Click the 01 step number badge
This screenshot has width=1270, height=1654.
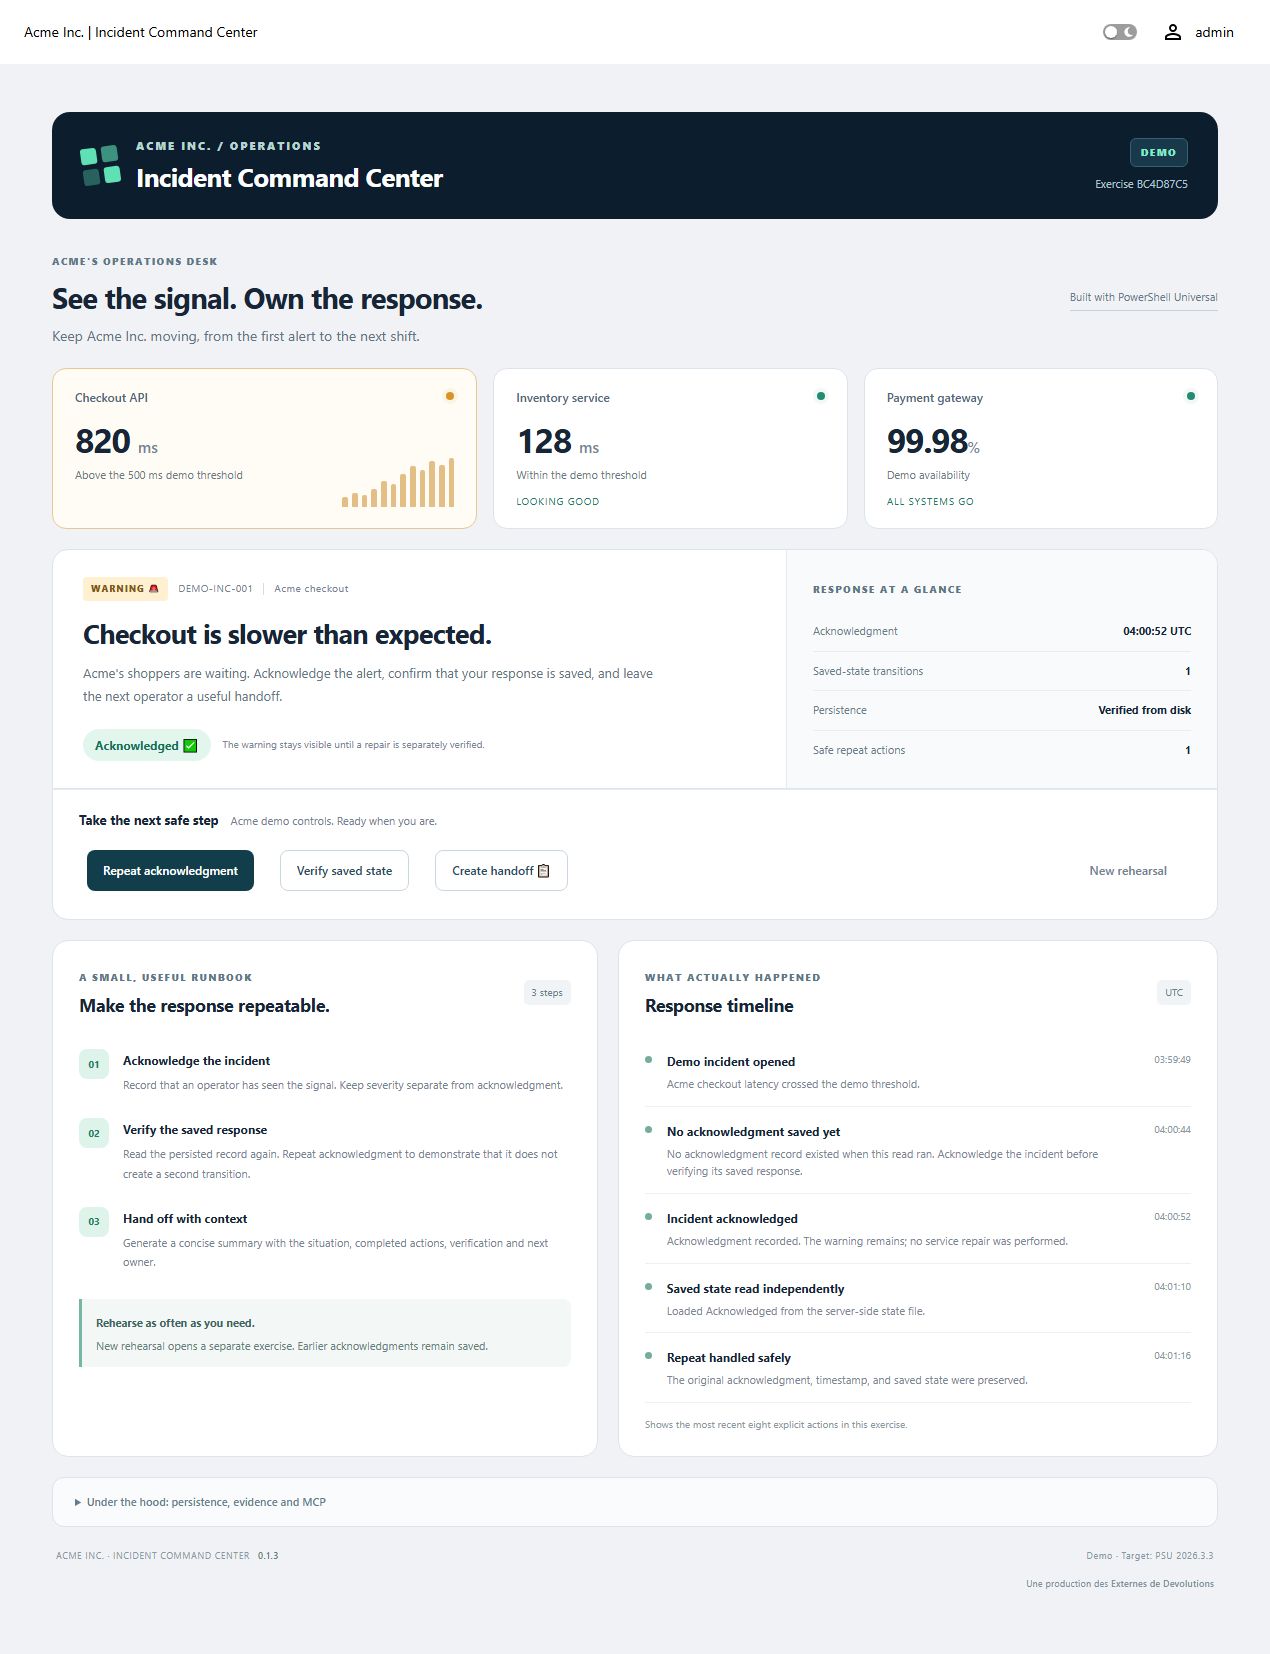pyautogui.click(x=94, y=1064)
